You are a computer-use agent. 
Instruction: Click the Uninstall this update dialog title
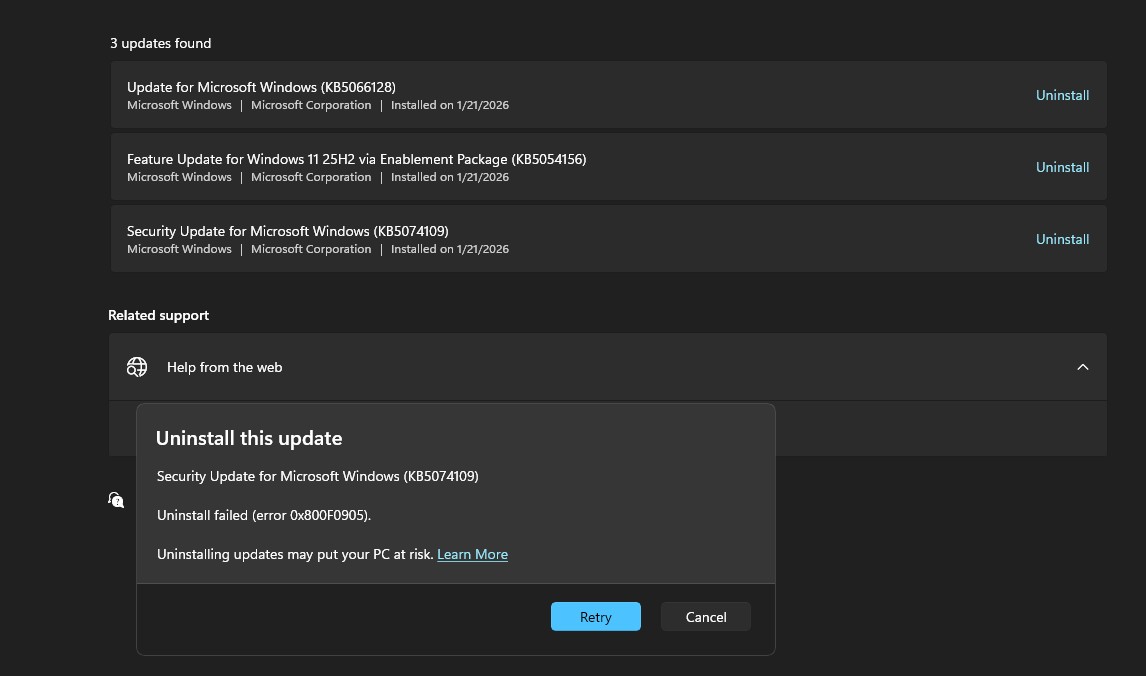click(x=249, y=438)
